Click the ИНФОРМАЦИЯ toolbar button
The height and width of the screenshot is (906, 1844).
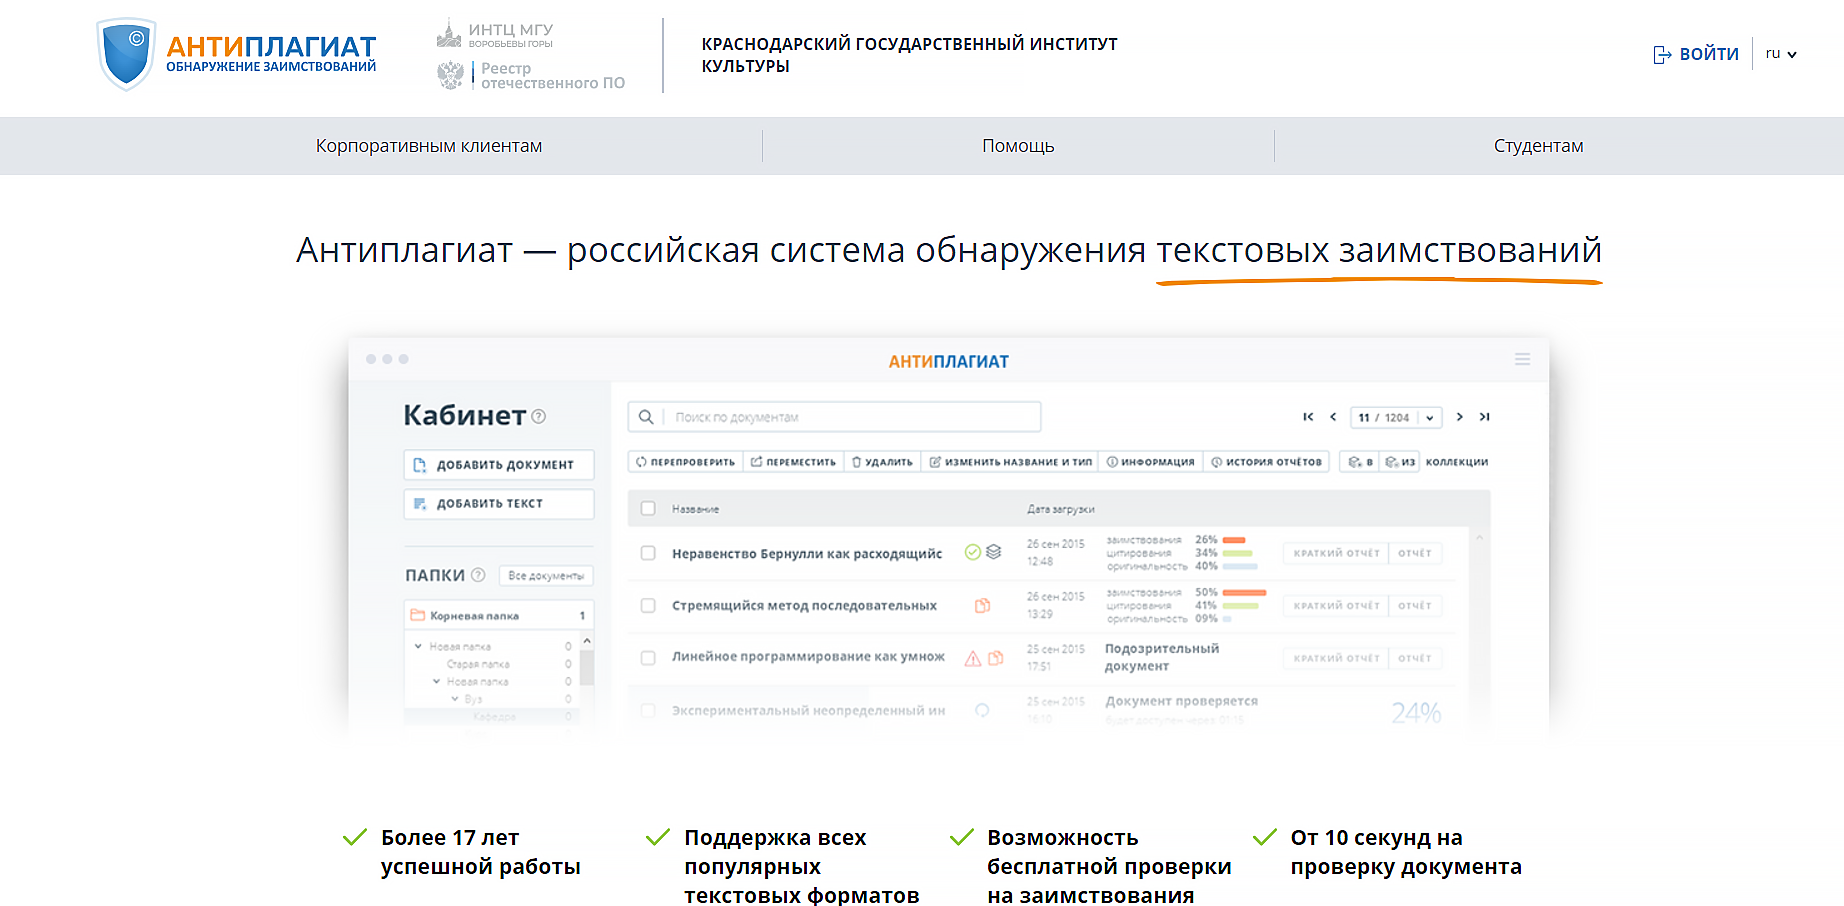1150,462
